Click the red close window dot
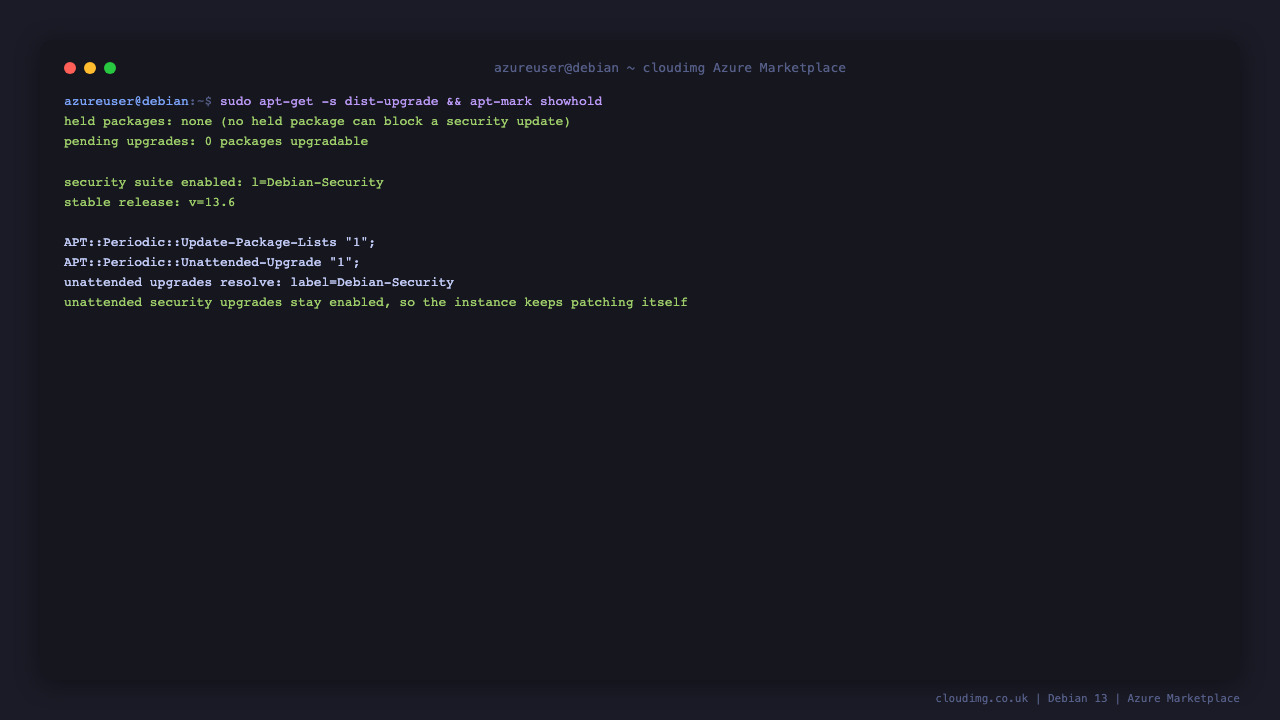The image size is (1280, 720). (x=70, y=68)
